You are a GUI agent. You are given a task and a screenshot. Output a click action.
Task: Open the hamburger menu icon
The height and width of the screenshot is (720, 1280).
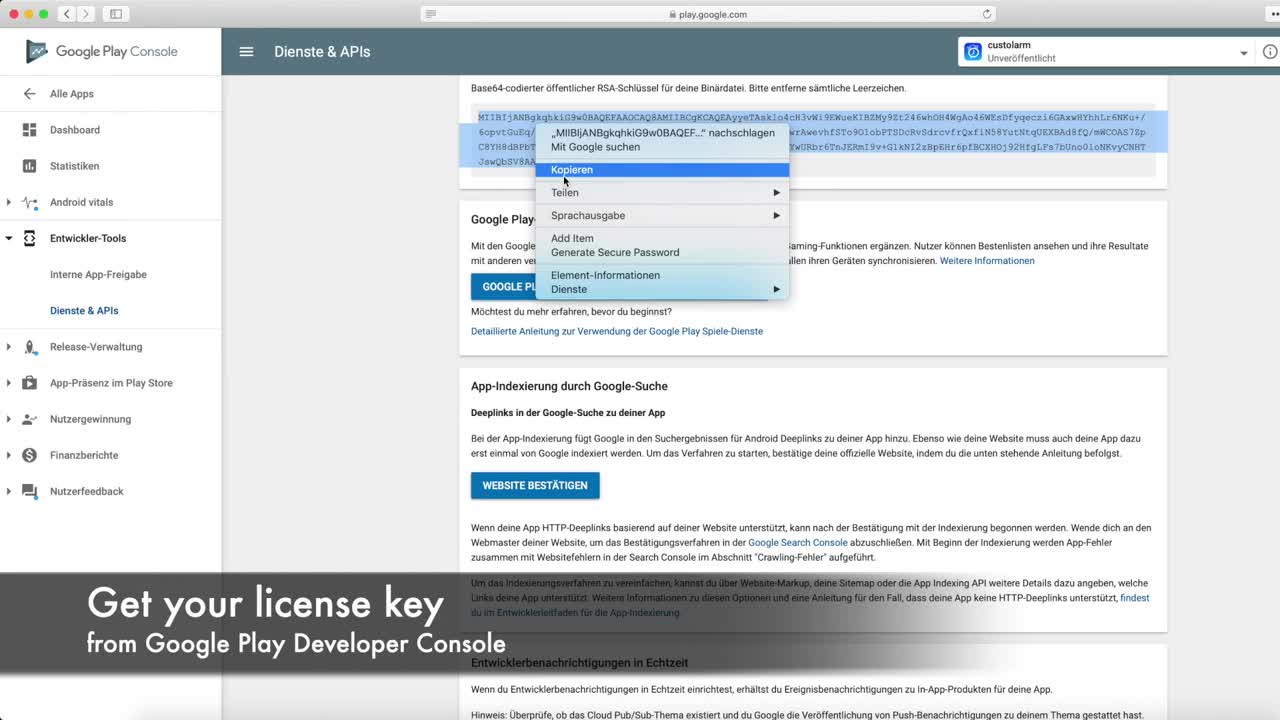point(246,52)
